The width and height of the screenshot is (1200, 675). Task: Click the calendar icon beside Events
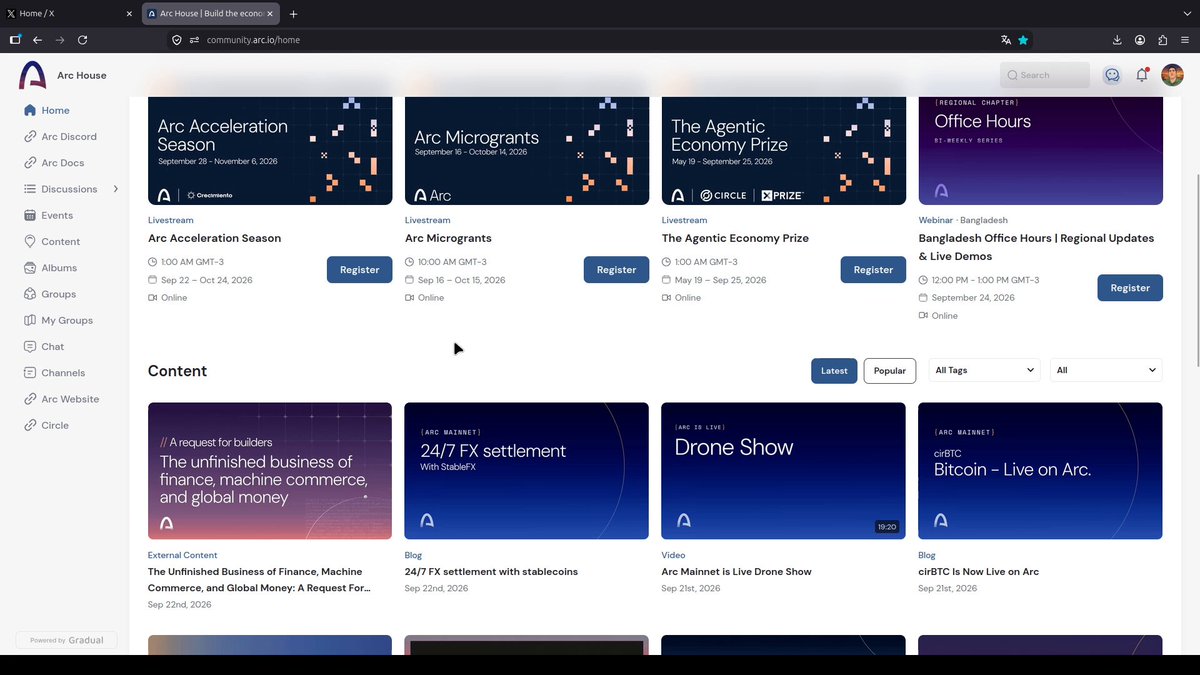[x=31, y=215]
